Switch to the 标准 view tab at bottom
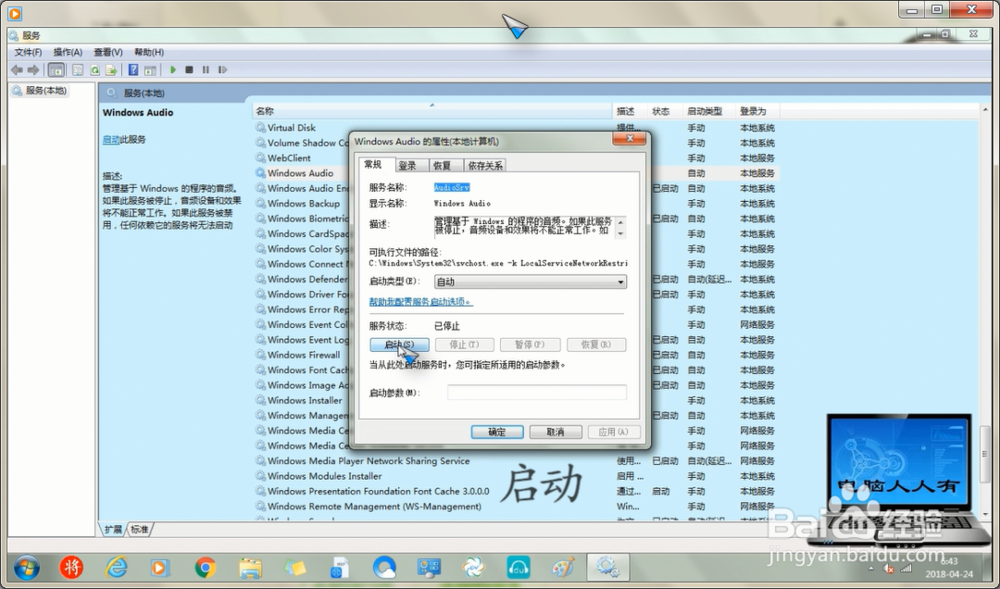Screen dimensions: 1000x589 [139, 529]
